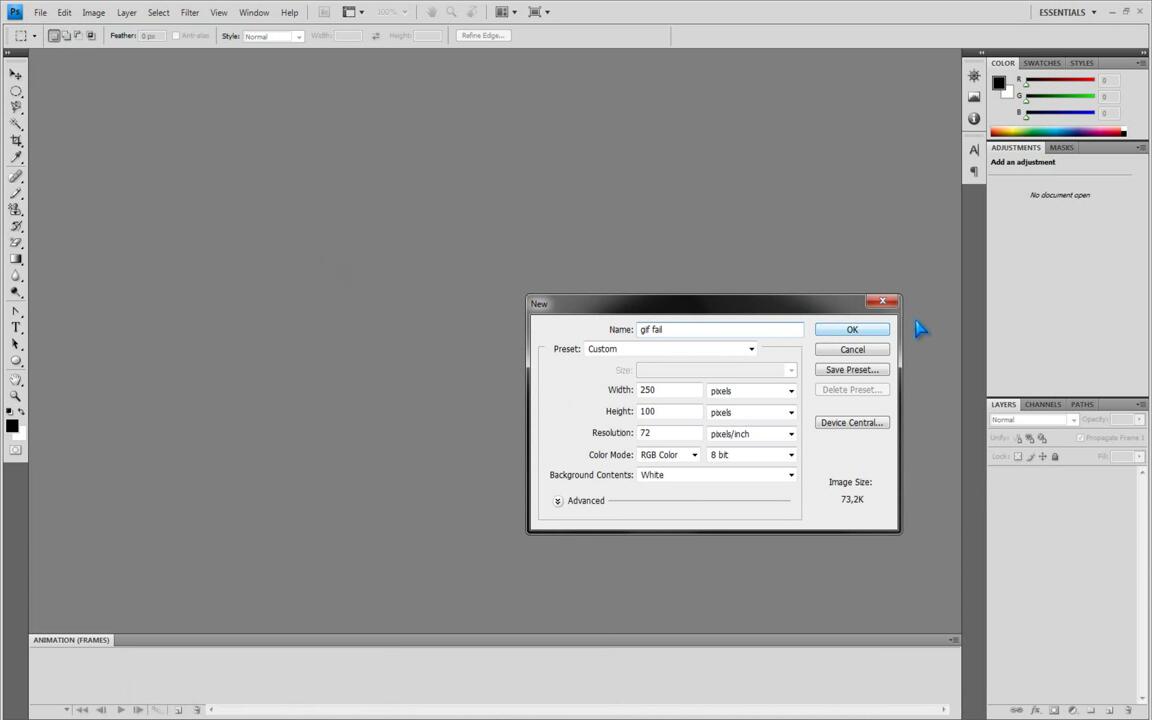
Task: Select the Magic Wand tool
Action: (16, 124)
